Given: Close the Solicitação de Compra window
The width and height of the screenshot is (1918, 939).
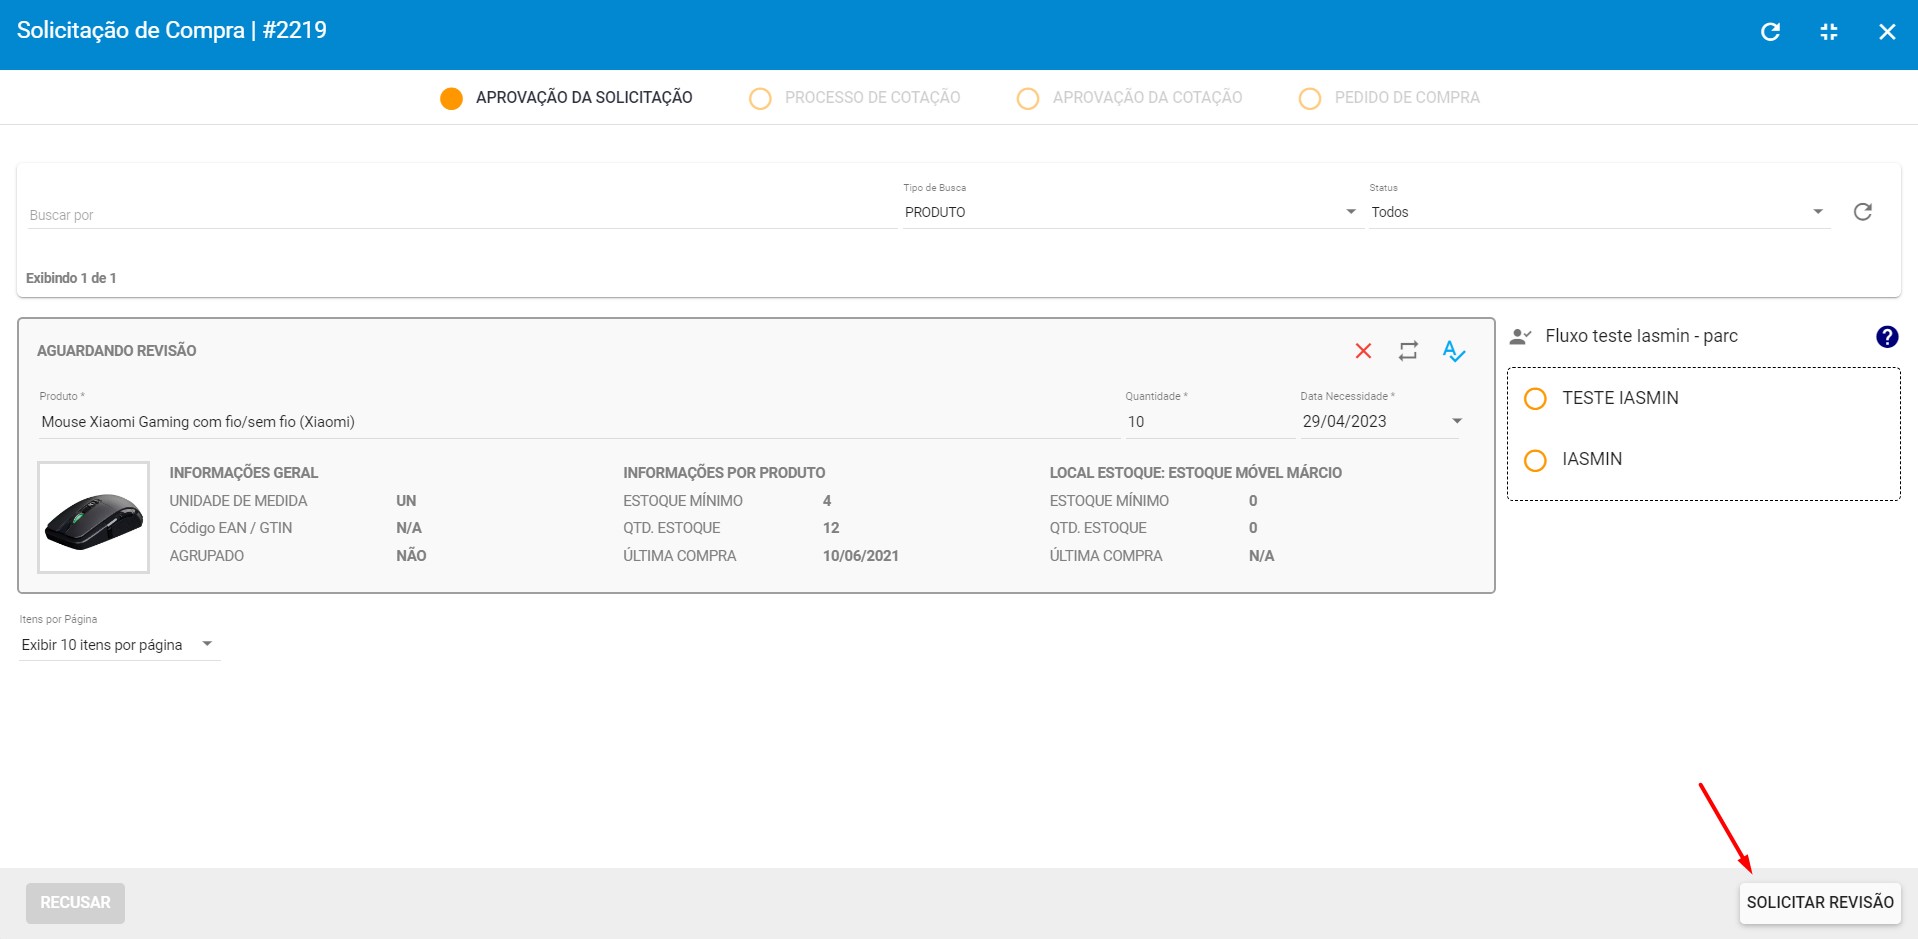Looking at the screenshot, I should 1887,32.
